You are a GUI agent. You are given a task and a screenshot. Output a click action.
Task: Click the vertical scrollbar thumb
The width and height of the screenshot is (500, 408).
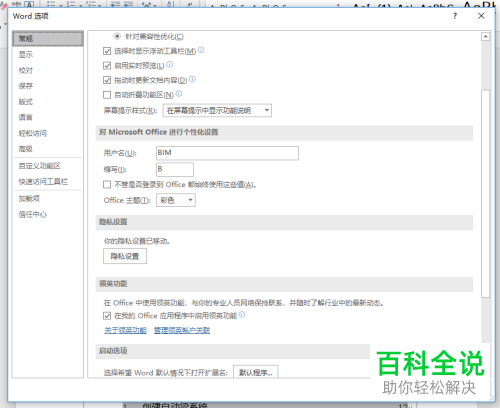[x=486, y=193]
